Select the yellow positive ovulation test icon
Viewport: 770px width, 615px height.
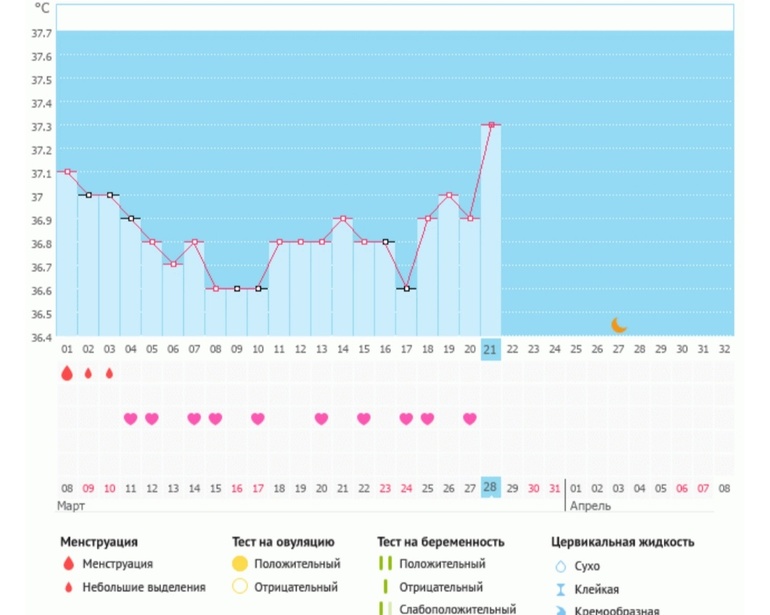[240, 564]
